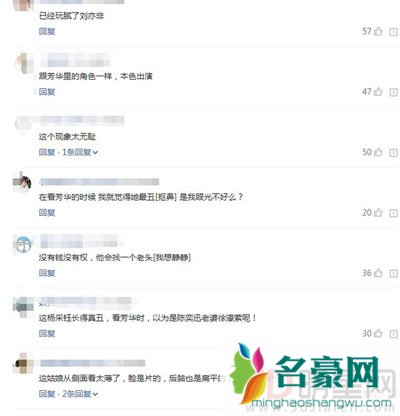Reply to comment about 抠鼻 emoji
This screenshot has width=400, height=416.
[x=47, y=213]
